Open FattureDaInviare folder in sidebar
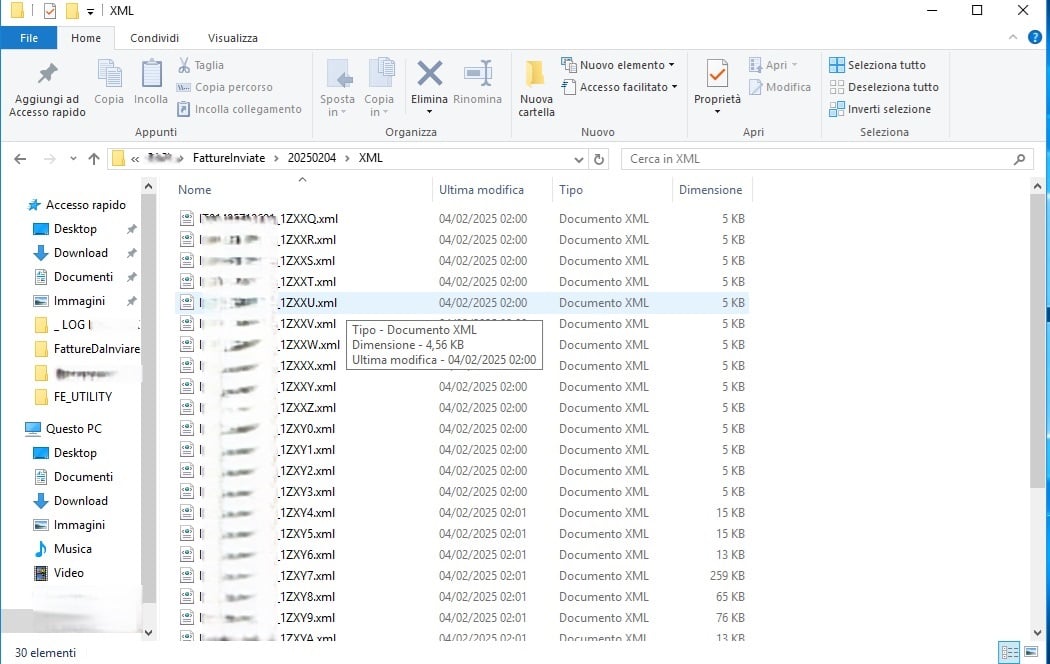Viewport: 1050px width, 664px height. point(96,349)
